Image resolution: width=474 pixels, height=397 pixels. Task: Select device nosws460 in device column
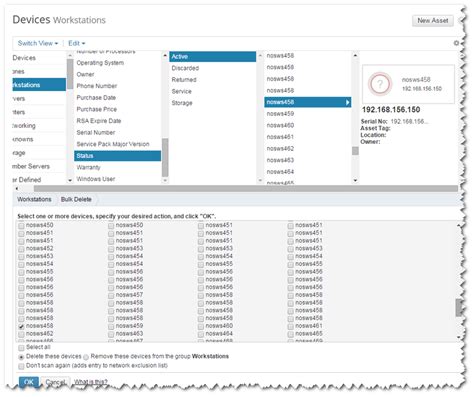pyautogui.click(x=280, y=125)
